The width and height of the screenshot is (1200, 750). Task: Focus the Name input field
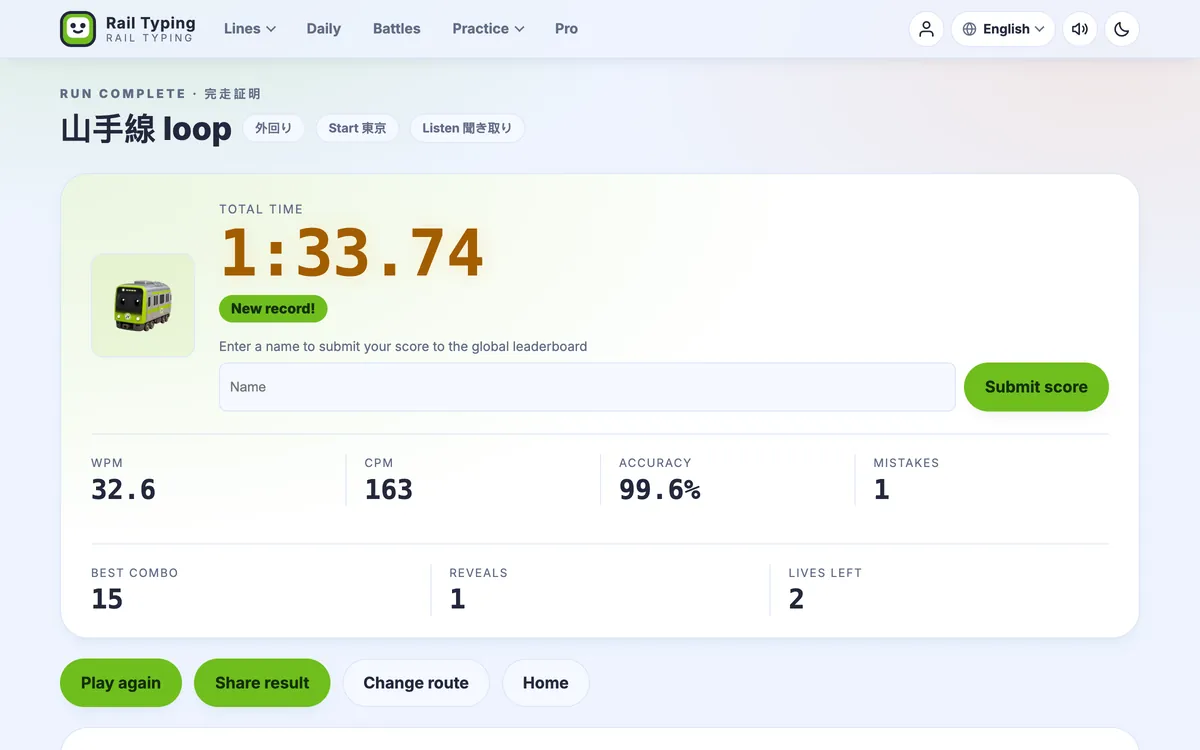pyautogui.click(x=587, y=387)
